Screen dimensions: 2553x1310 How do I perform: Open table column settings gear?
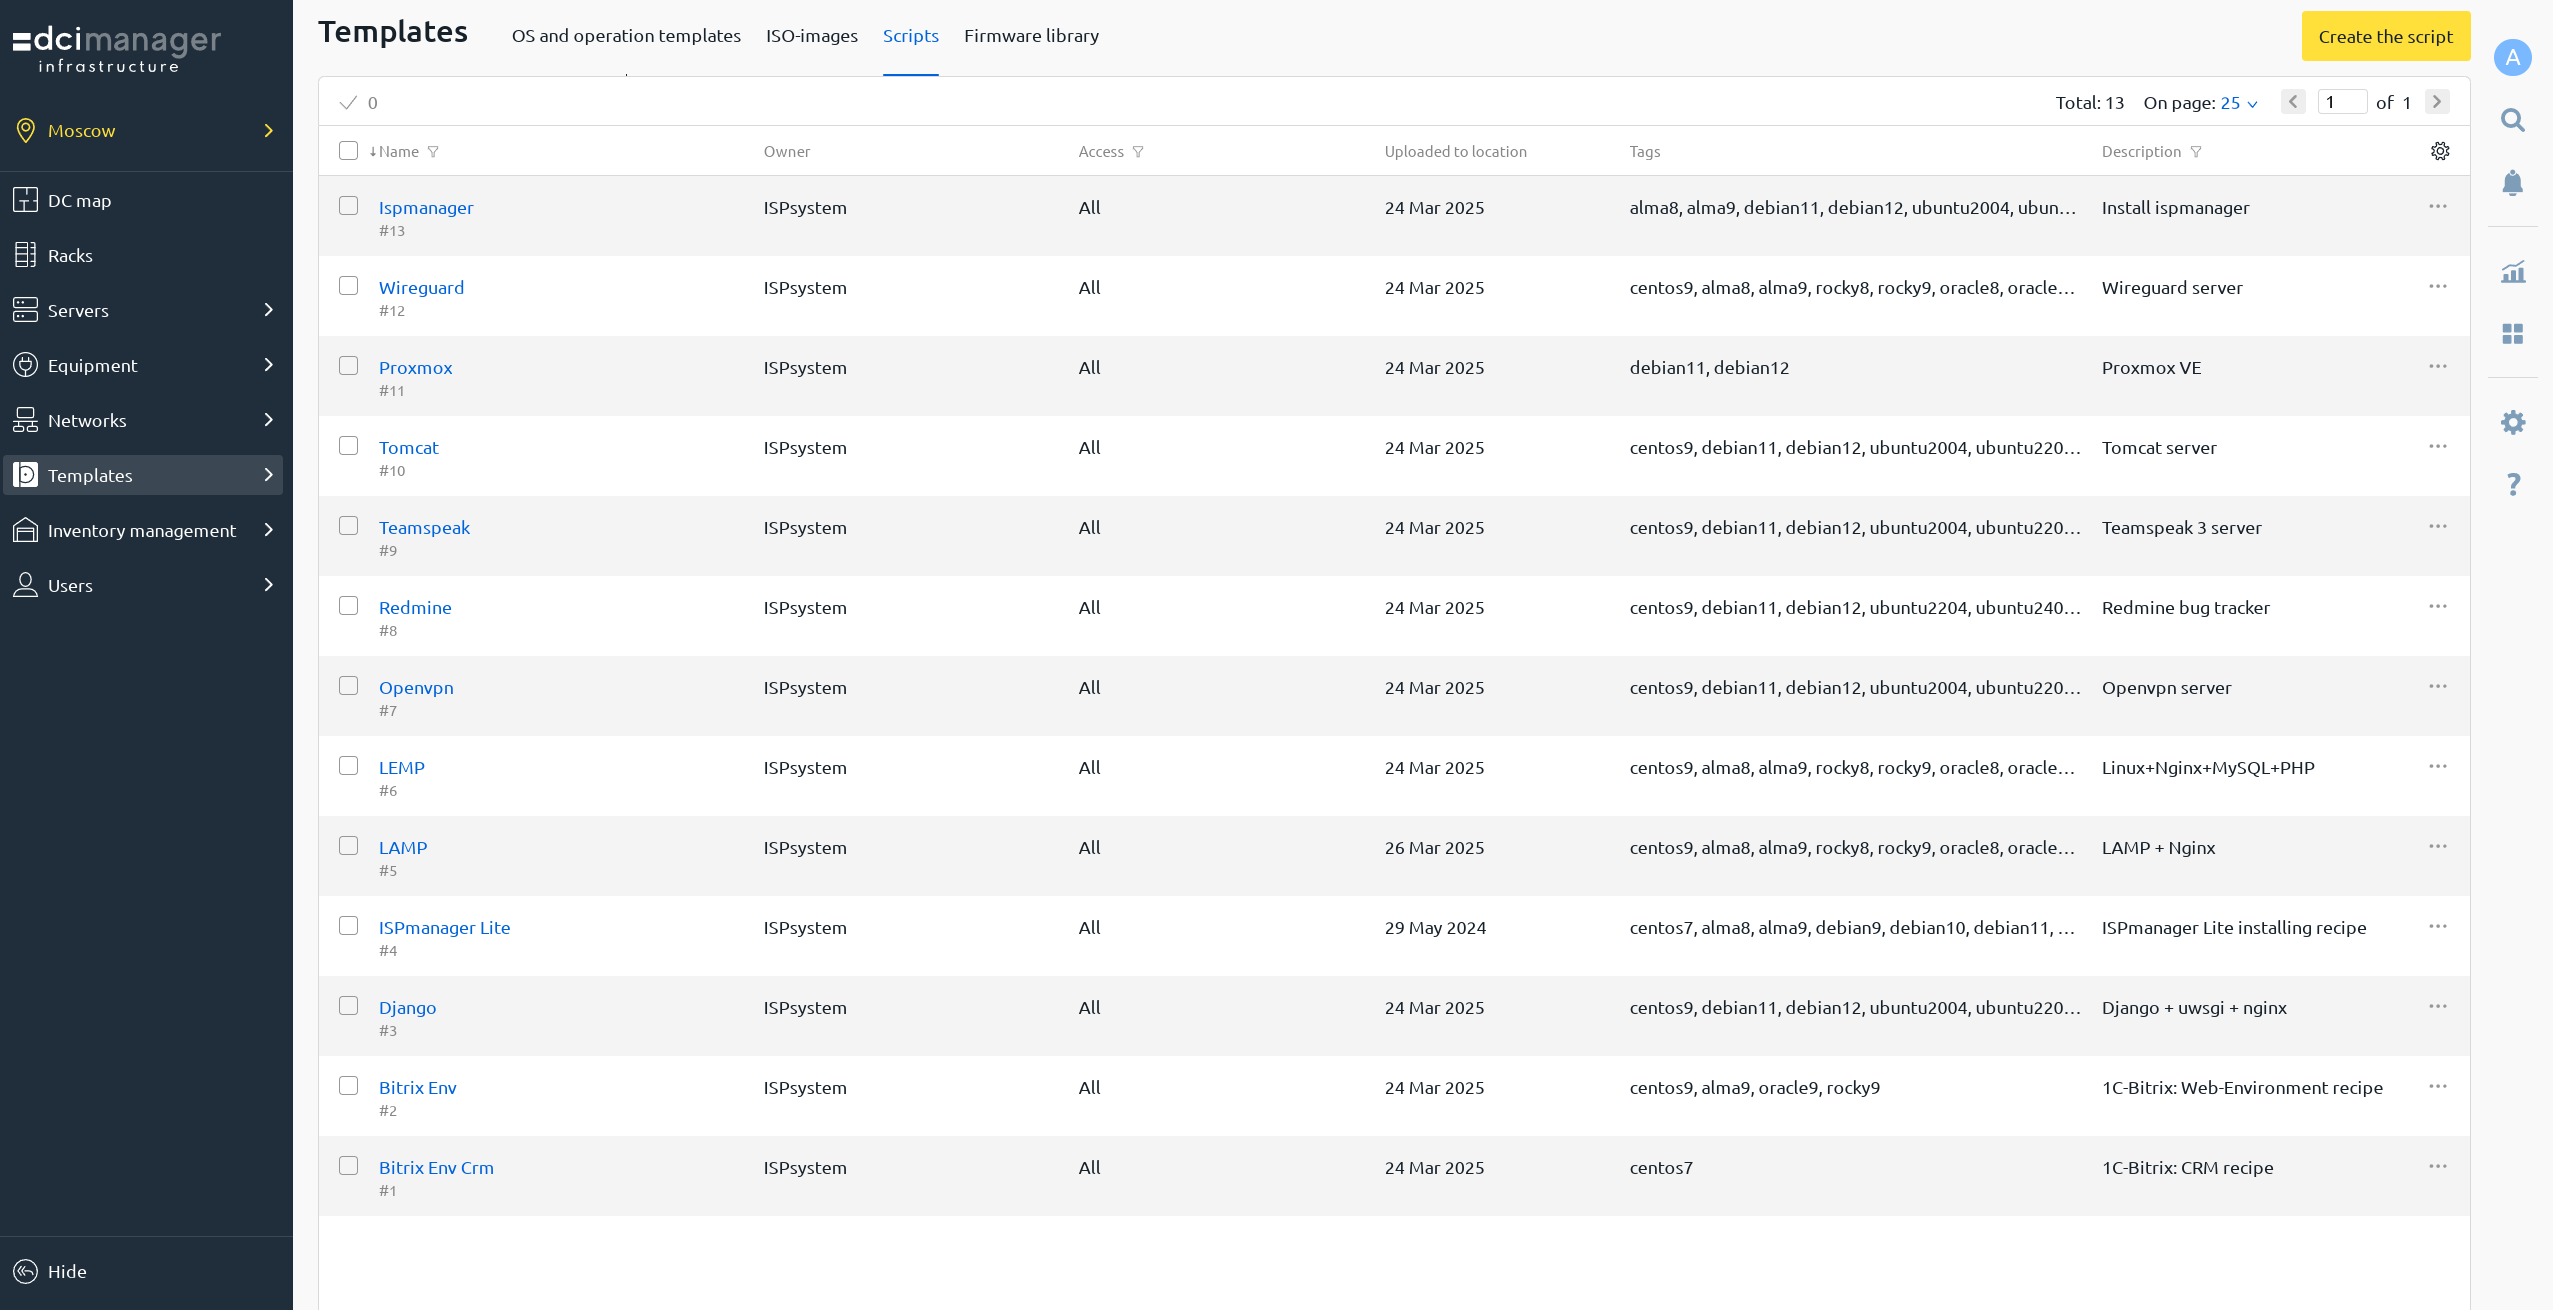(x=2440, y=151)
